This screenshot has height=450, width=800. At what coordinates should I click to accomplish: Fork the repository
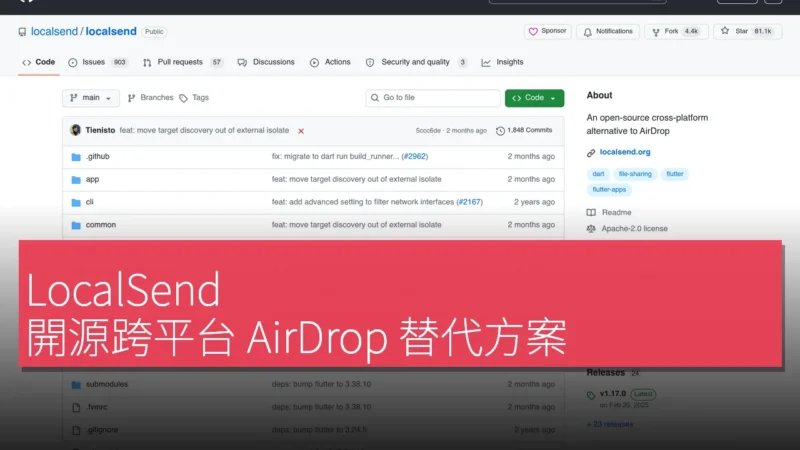676,31
